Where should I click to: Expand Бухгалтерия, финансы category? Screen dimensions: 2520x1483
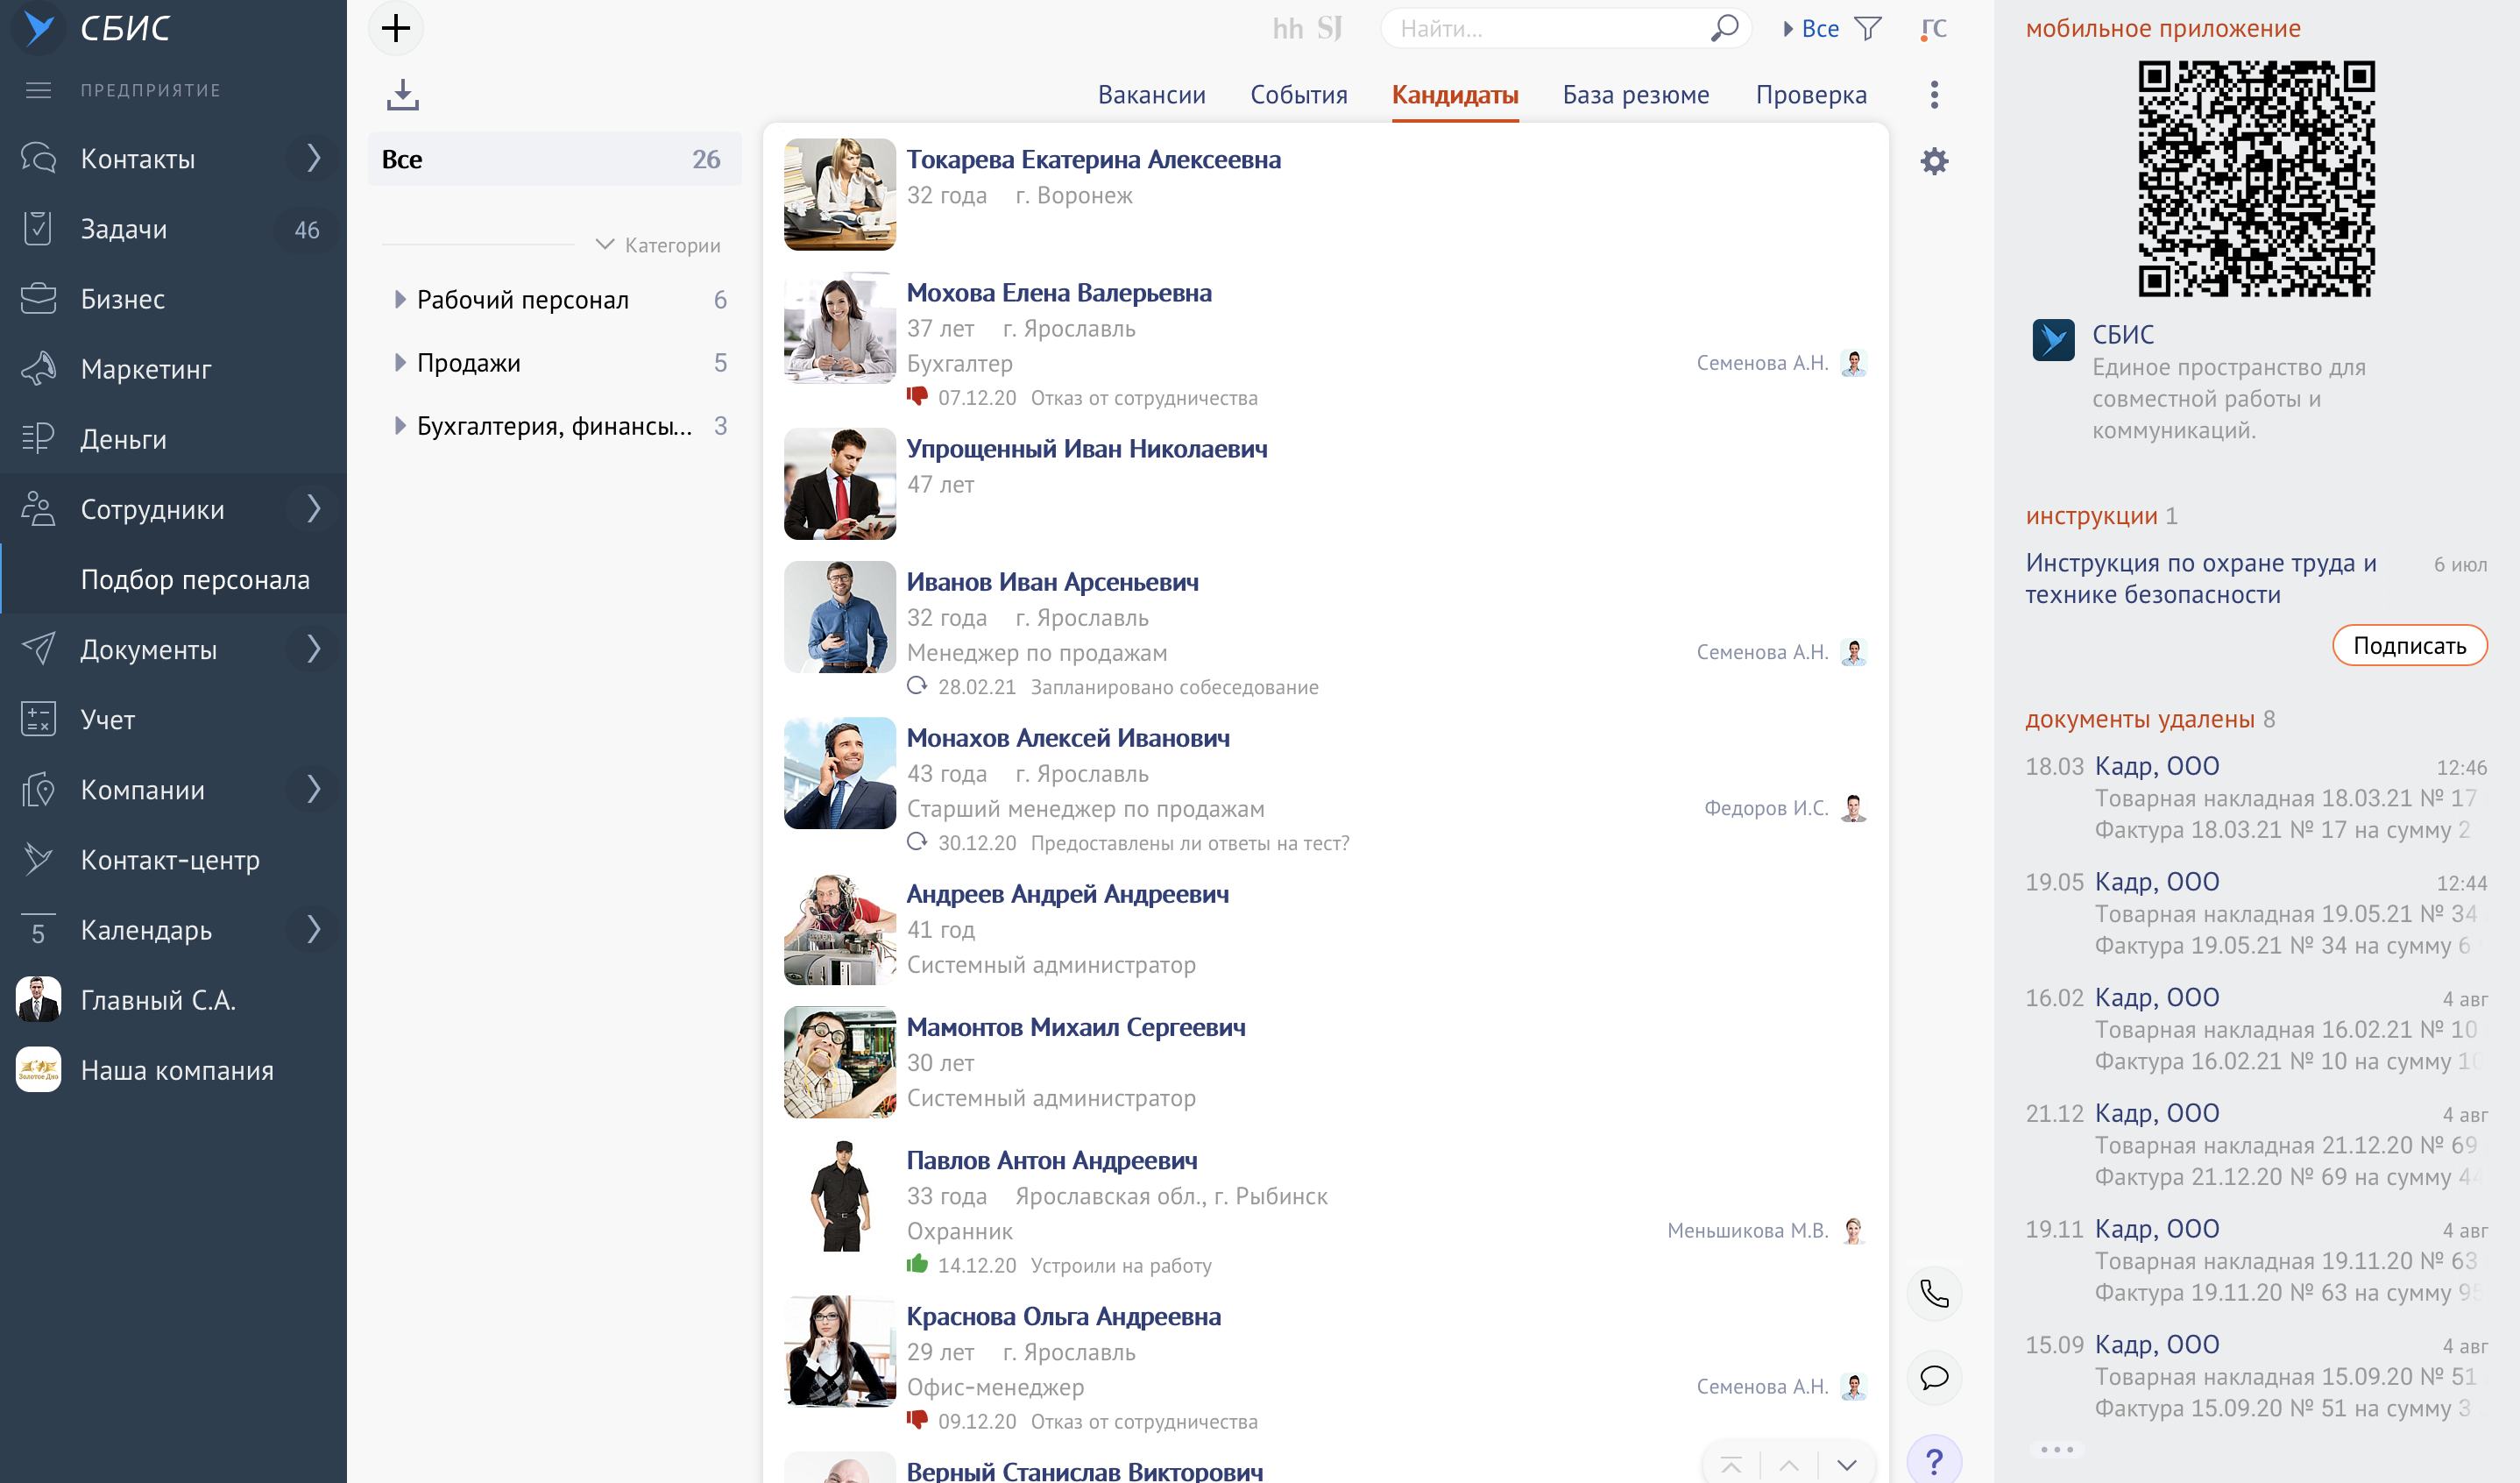[400, 426]
